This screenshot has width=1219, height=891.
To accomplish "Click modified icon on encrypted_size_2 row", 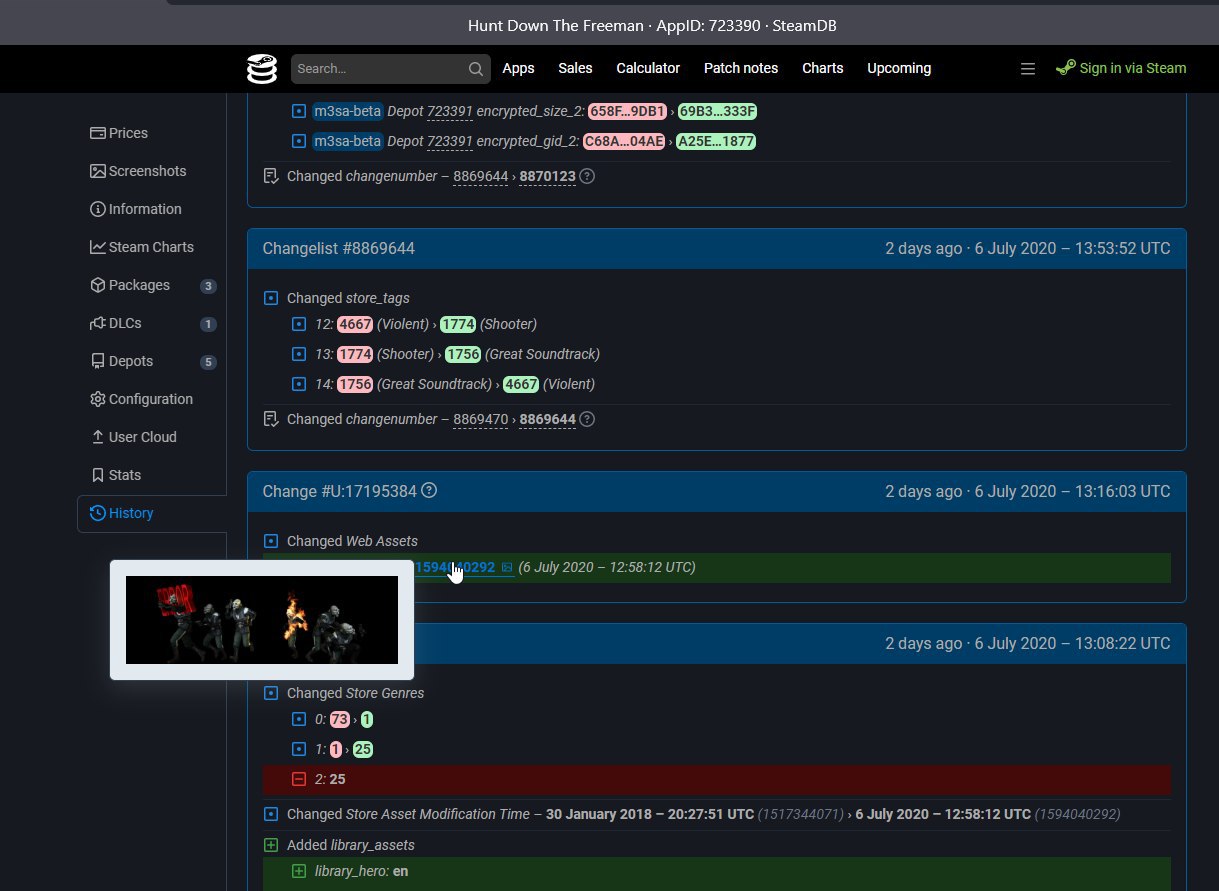I will (299, 111).
